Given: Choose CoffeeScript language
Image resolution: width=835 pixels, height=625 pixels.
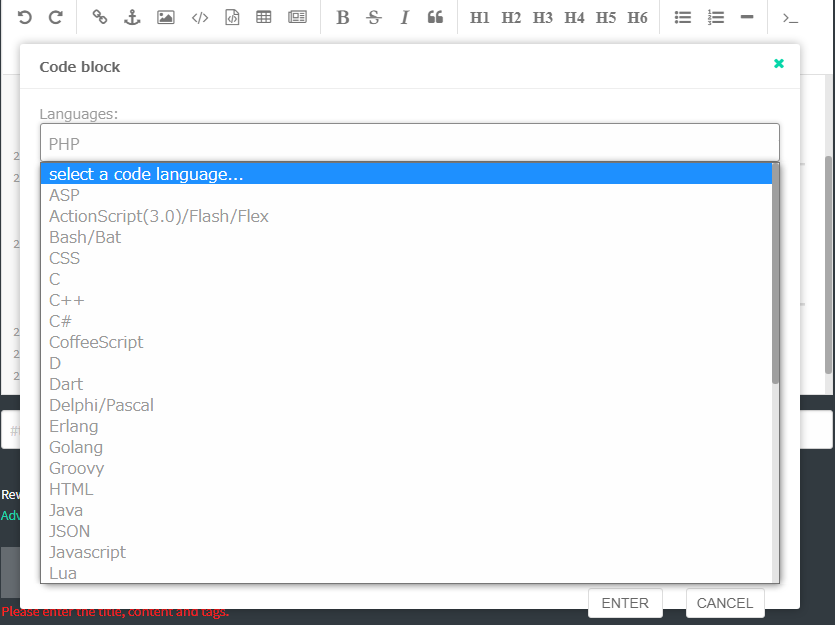Looking at the screenshot, I should click(406, 342).
